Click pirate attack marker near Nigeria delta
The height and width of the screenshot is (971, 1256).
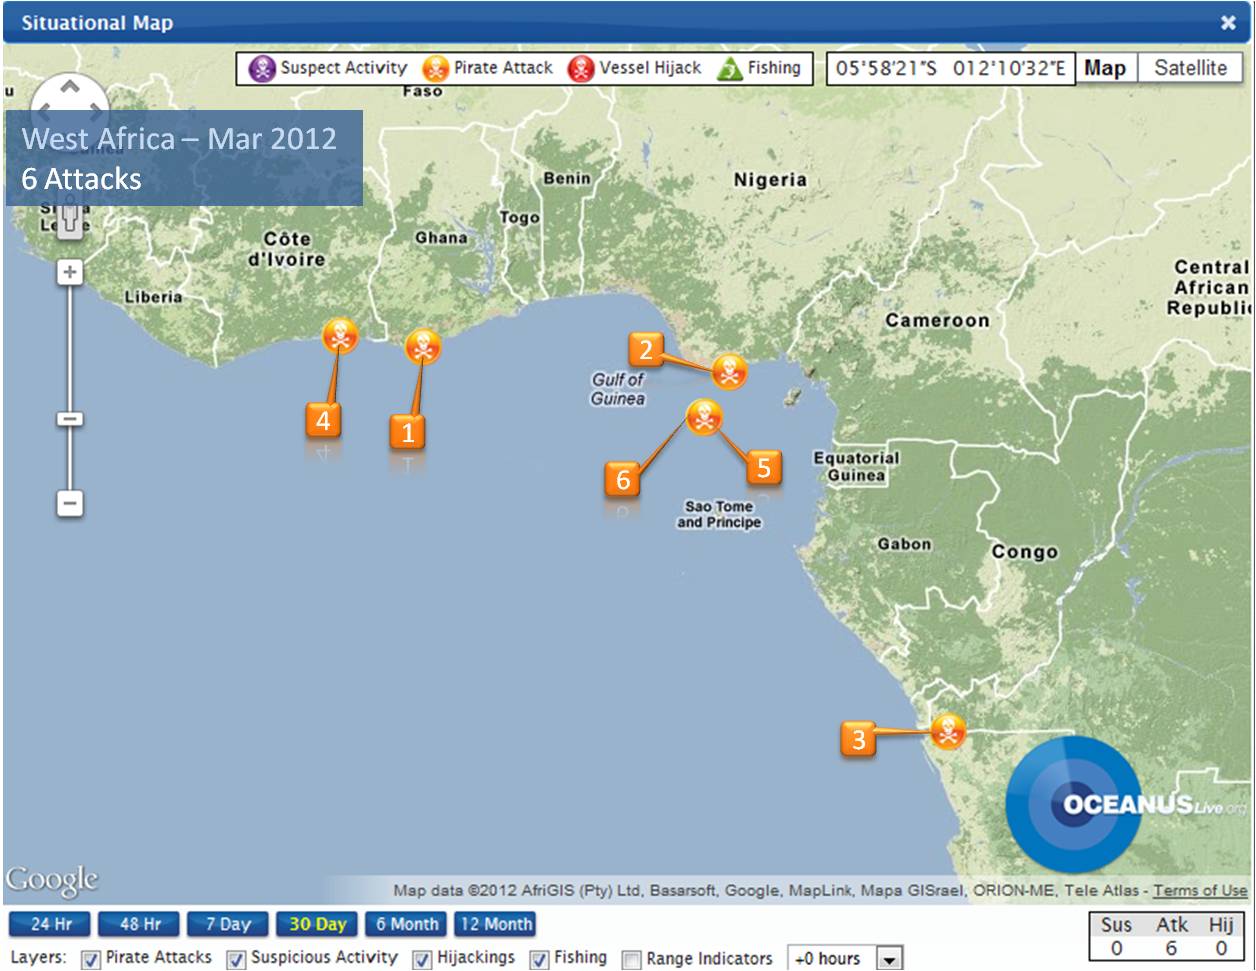729,372
